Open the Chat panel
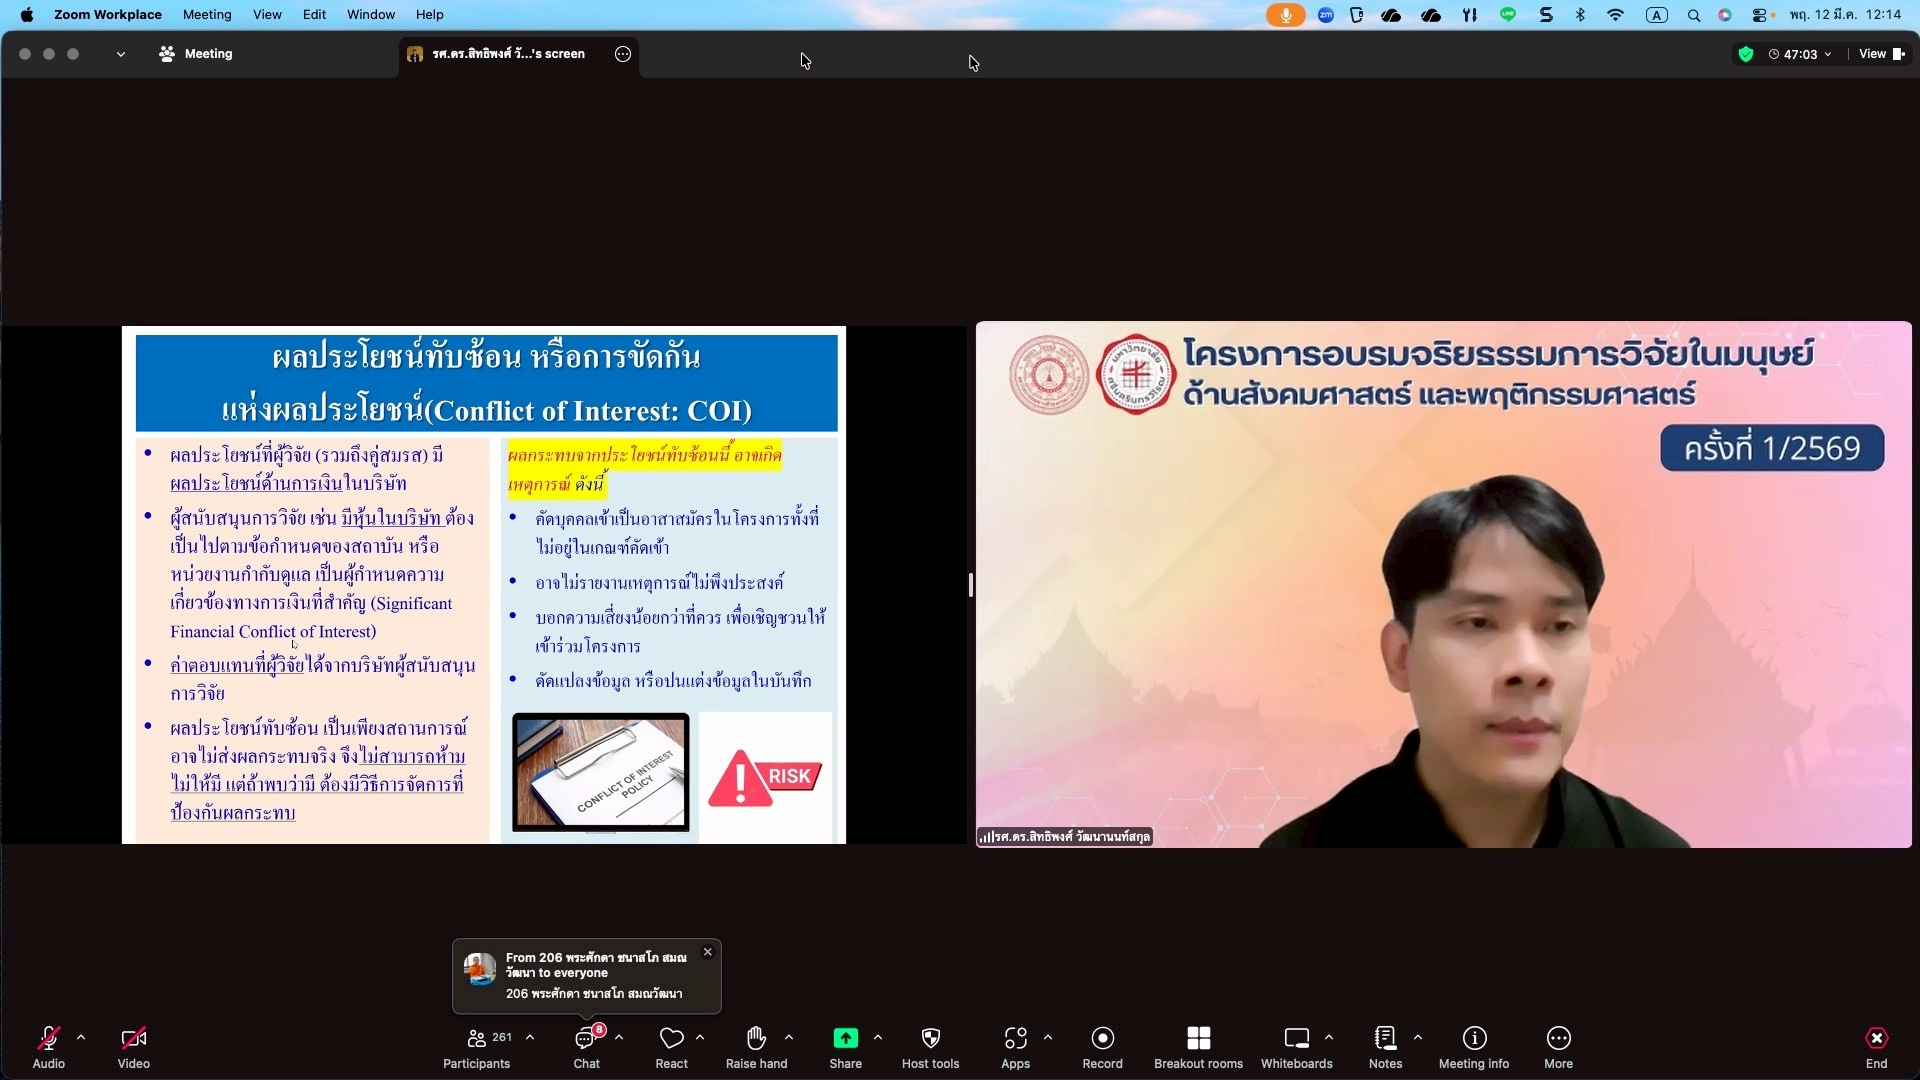Image resolution: width=1920 pixels, height=1080 pixels. click(x=586, y=1046)
